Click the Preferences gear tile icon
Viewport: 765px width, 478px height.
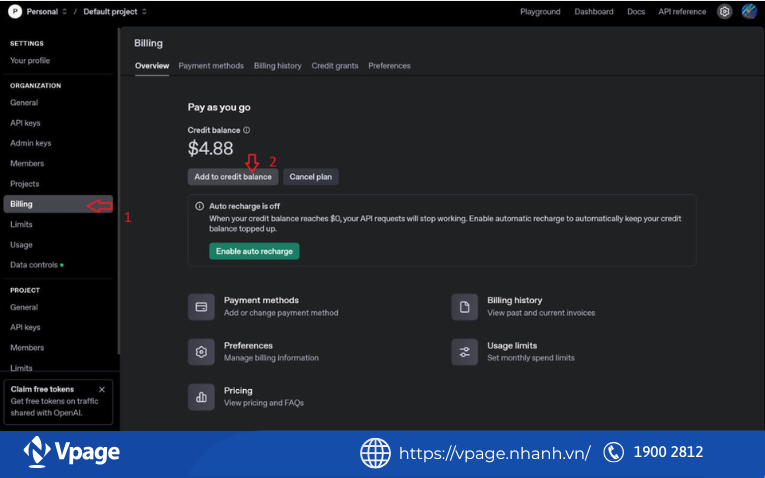[201, 352]
